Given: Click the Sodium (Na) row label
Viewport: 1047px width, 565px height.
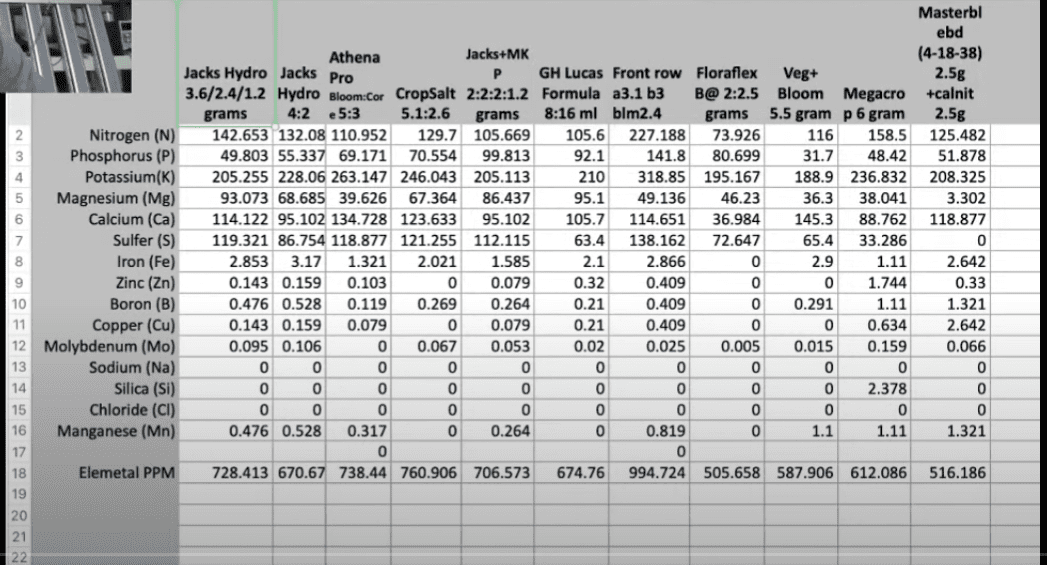Looking at the screenshot, I should pyautogui.click(x=132, y=368).
